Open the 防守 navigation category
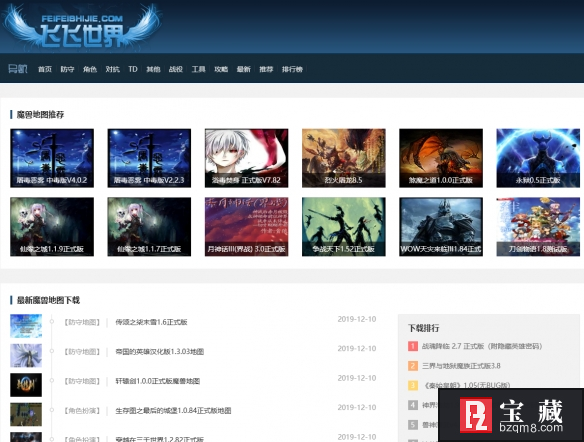The width and height of the screenshot is (584, 442). pos(67,69)
